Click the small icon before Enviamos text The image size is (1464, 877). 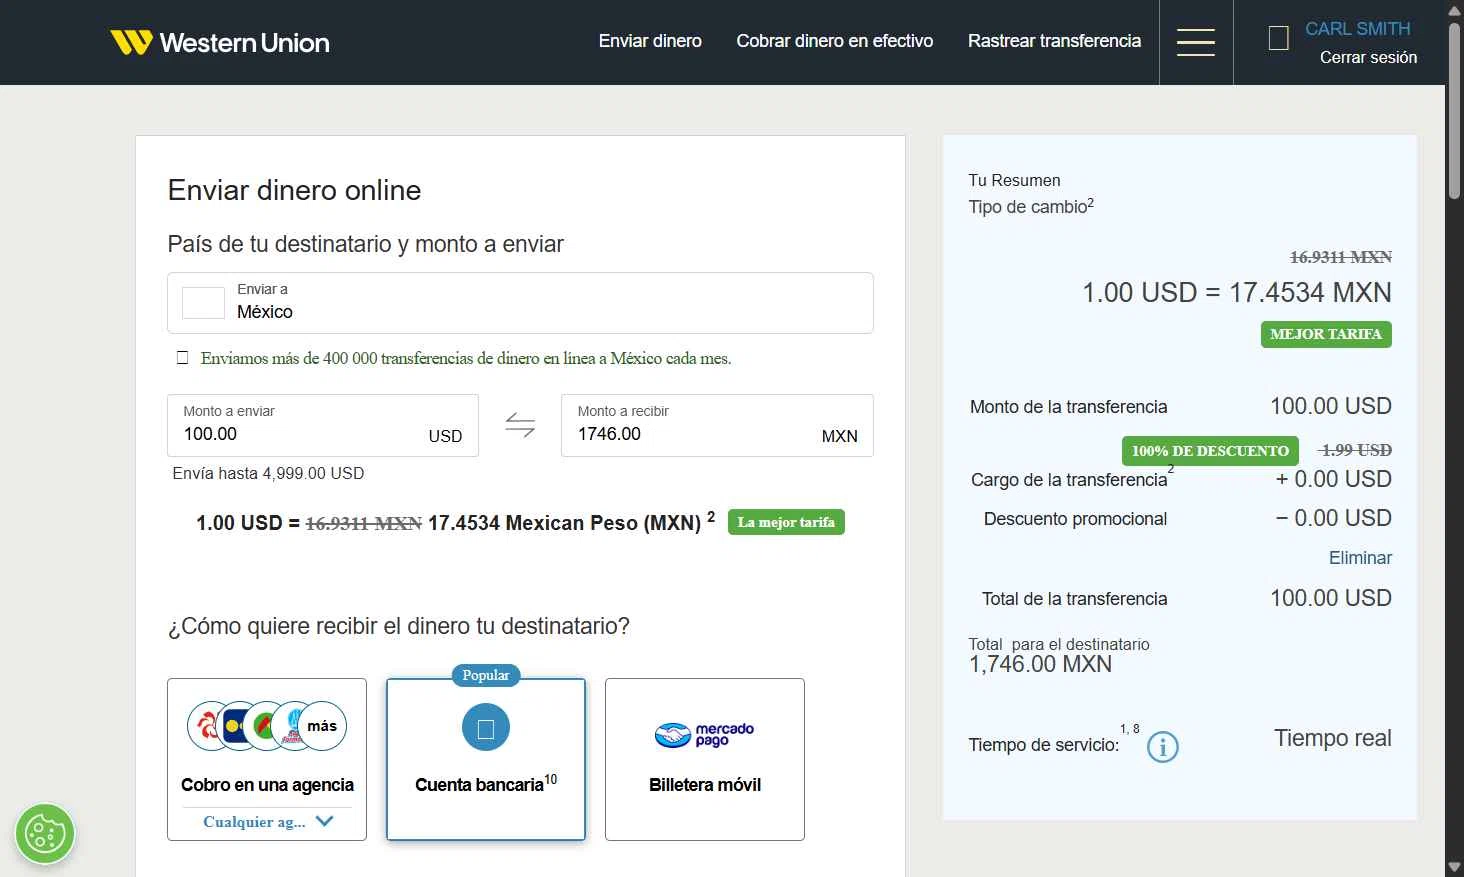point(182,357)
